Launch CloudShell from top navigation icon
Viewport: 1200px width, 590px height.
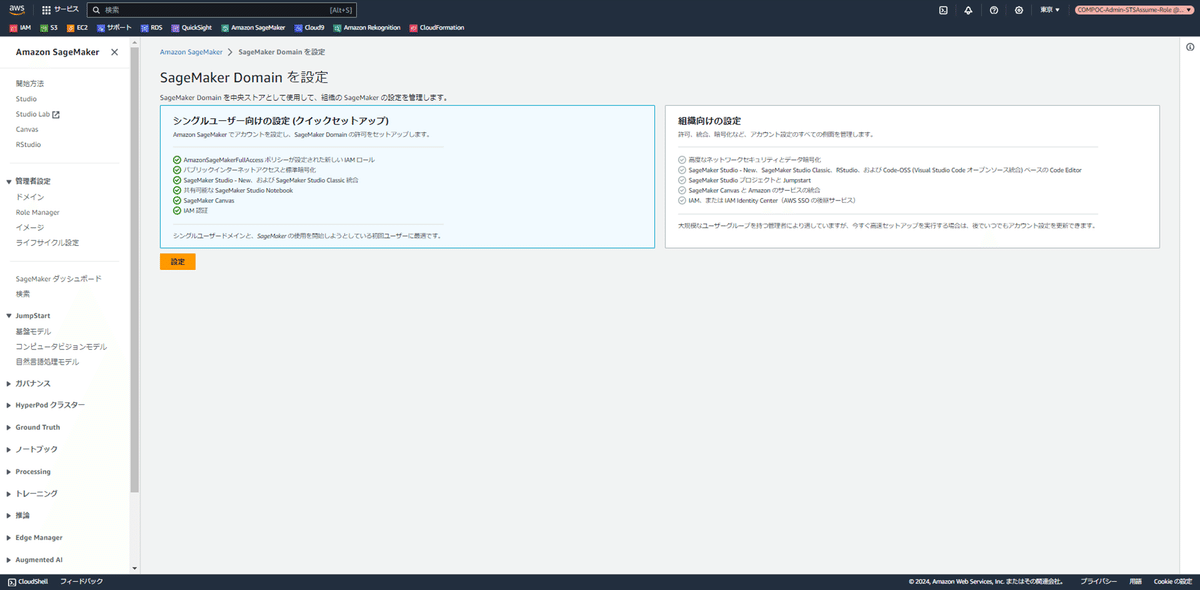[943, 10]
